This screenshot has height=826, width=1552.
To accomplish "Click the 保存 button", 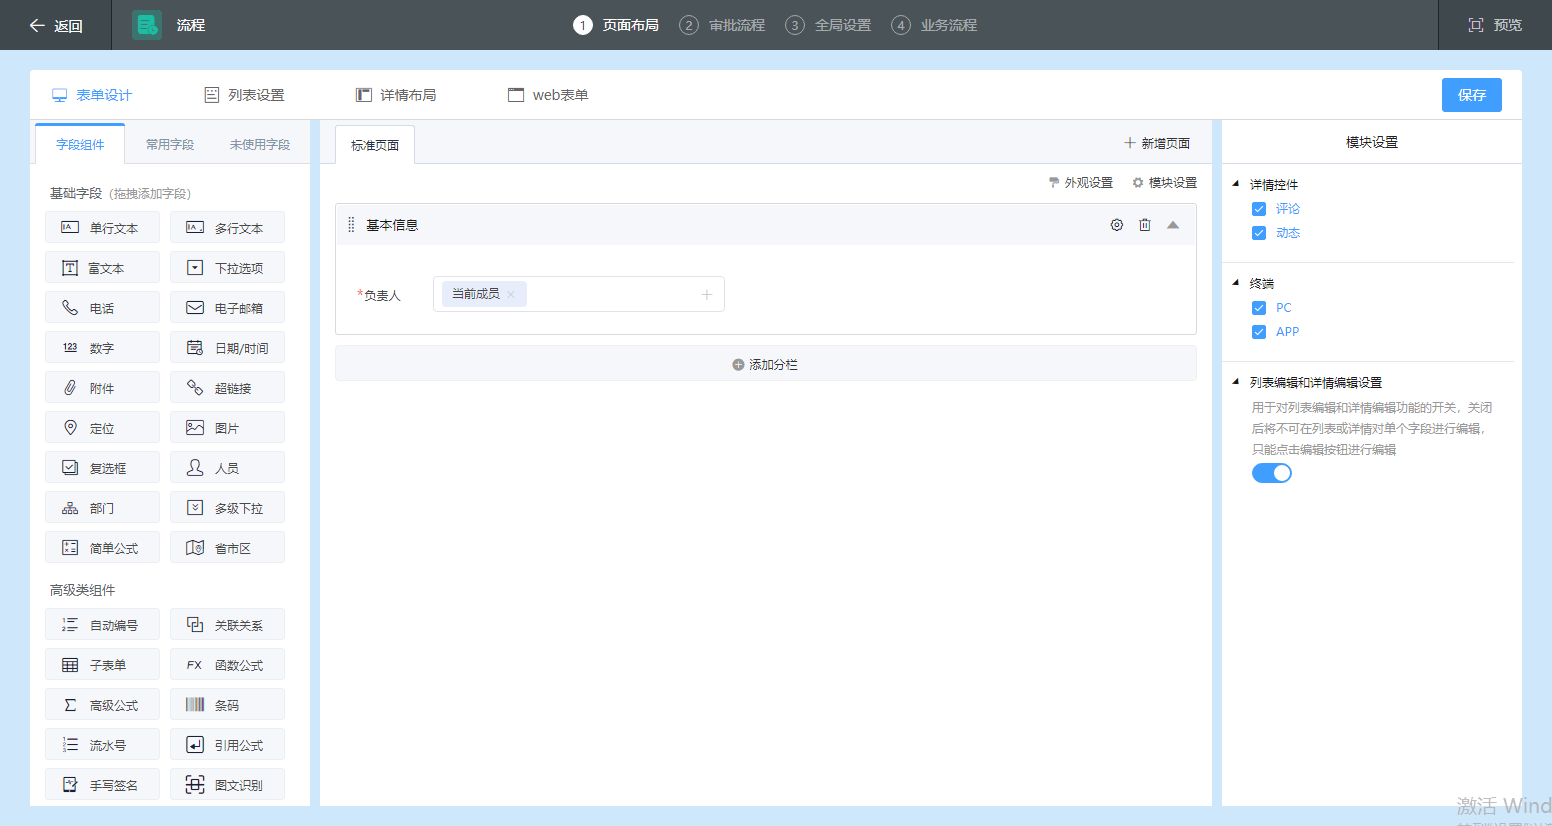I will pyautogui.click(x=1472, y=95).
